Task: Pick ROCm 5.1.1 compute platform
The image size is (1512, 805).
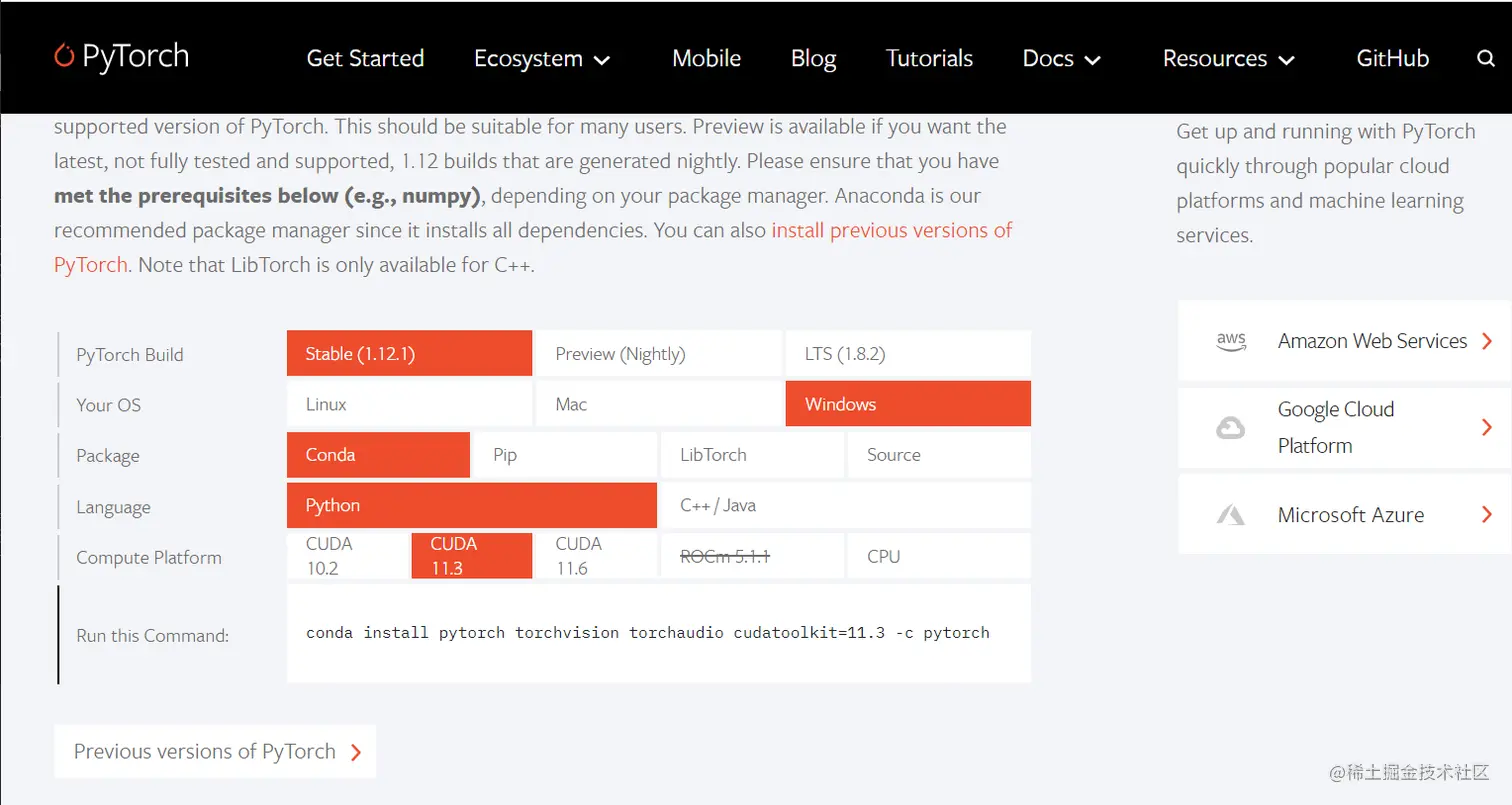Action: pyautogui.click(x=752, y=556)
